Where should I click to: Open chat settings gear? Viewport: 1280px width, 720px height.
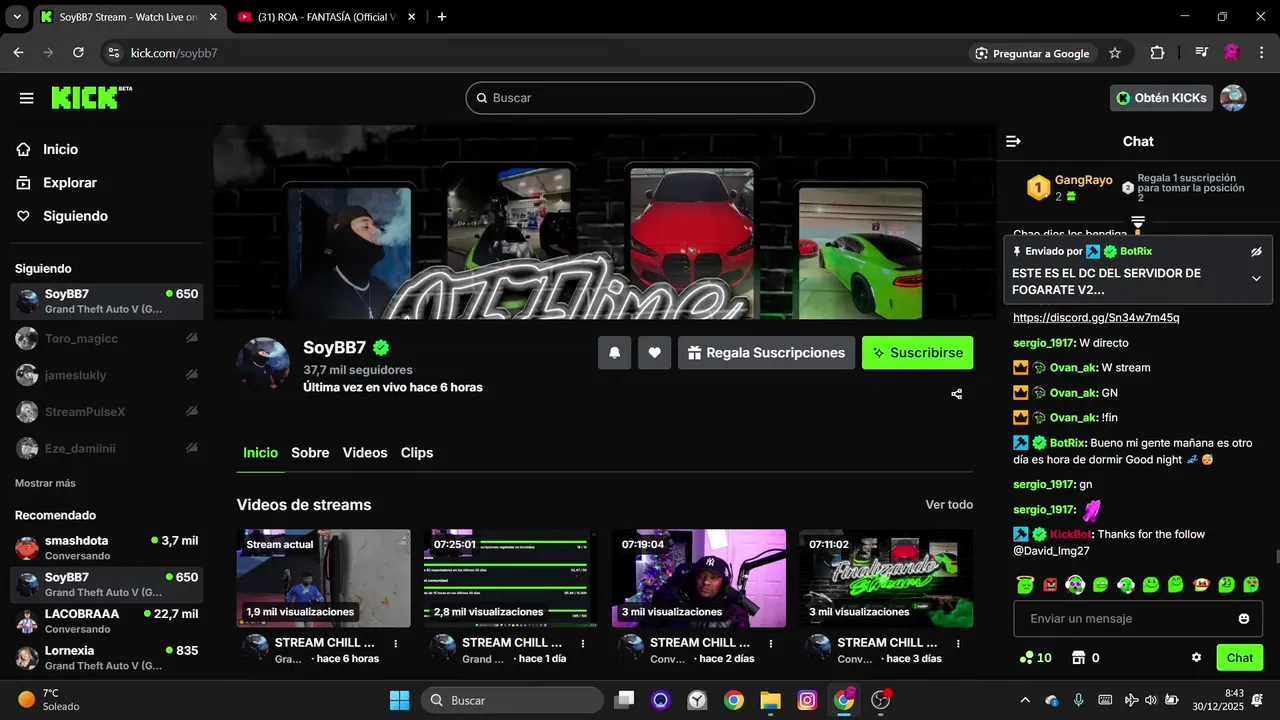[x=1196, y=658]
